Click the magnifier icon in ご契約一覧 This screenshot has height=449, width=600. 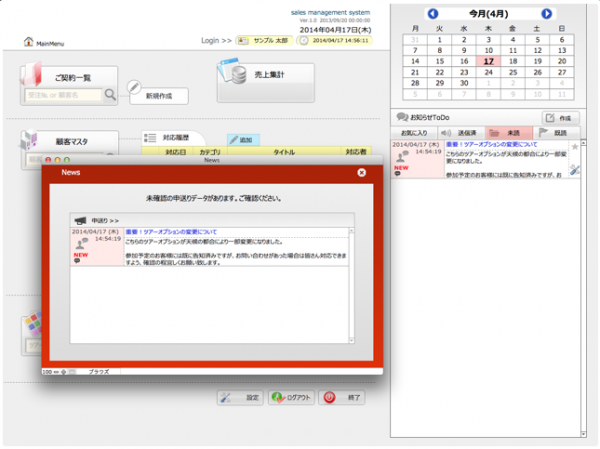click(110, 94)
